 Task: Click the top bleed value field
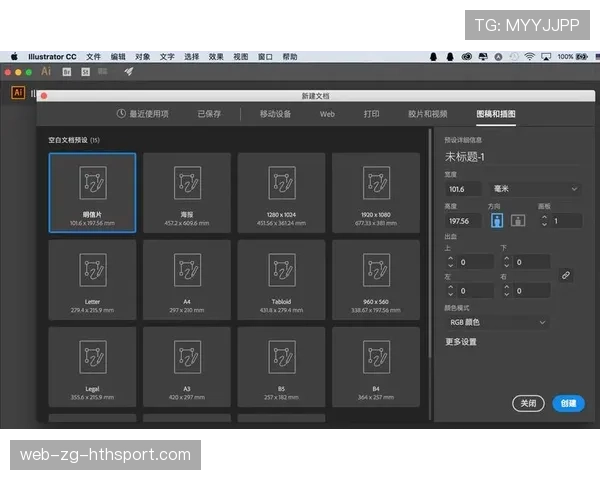(x=474, y=262)
